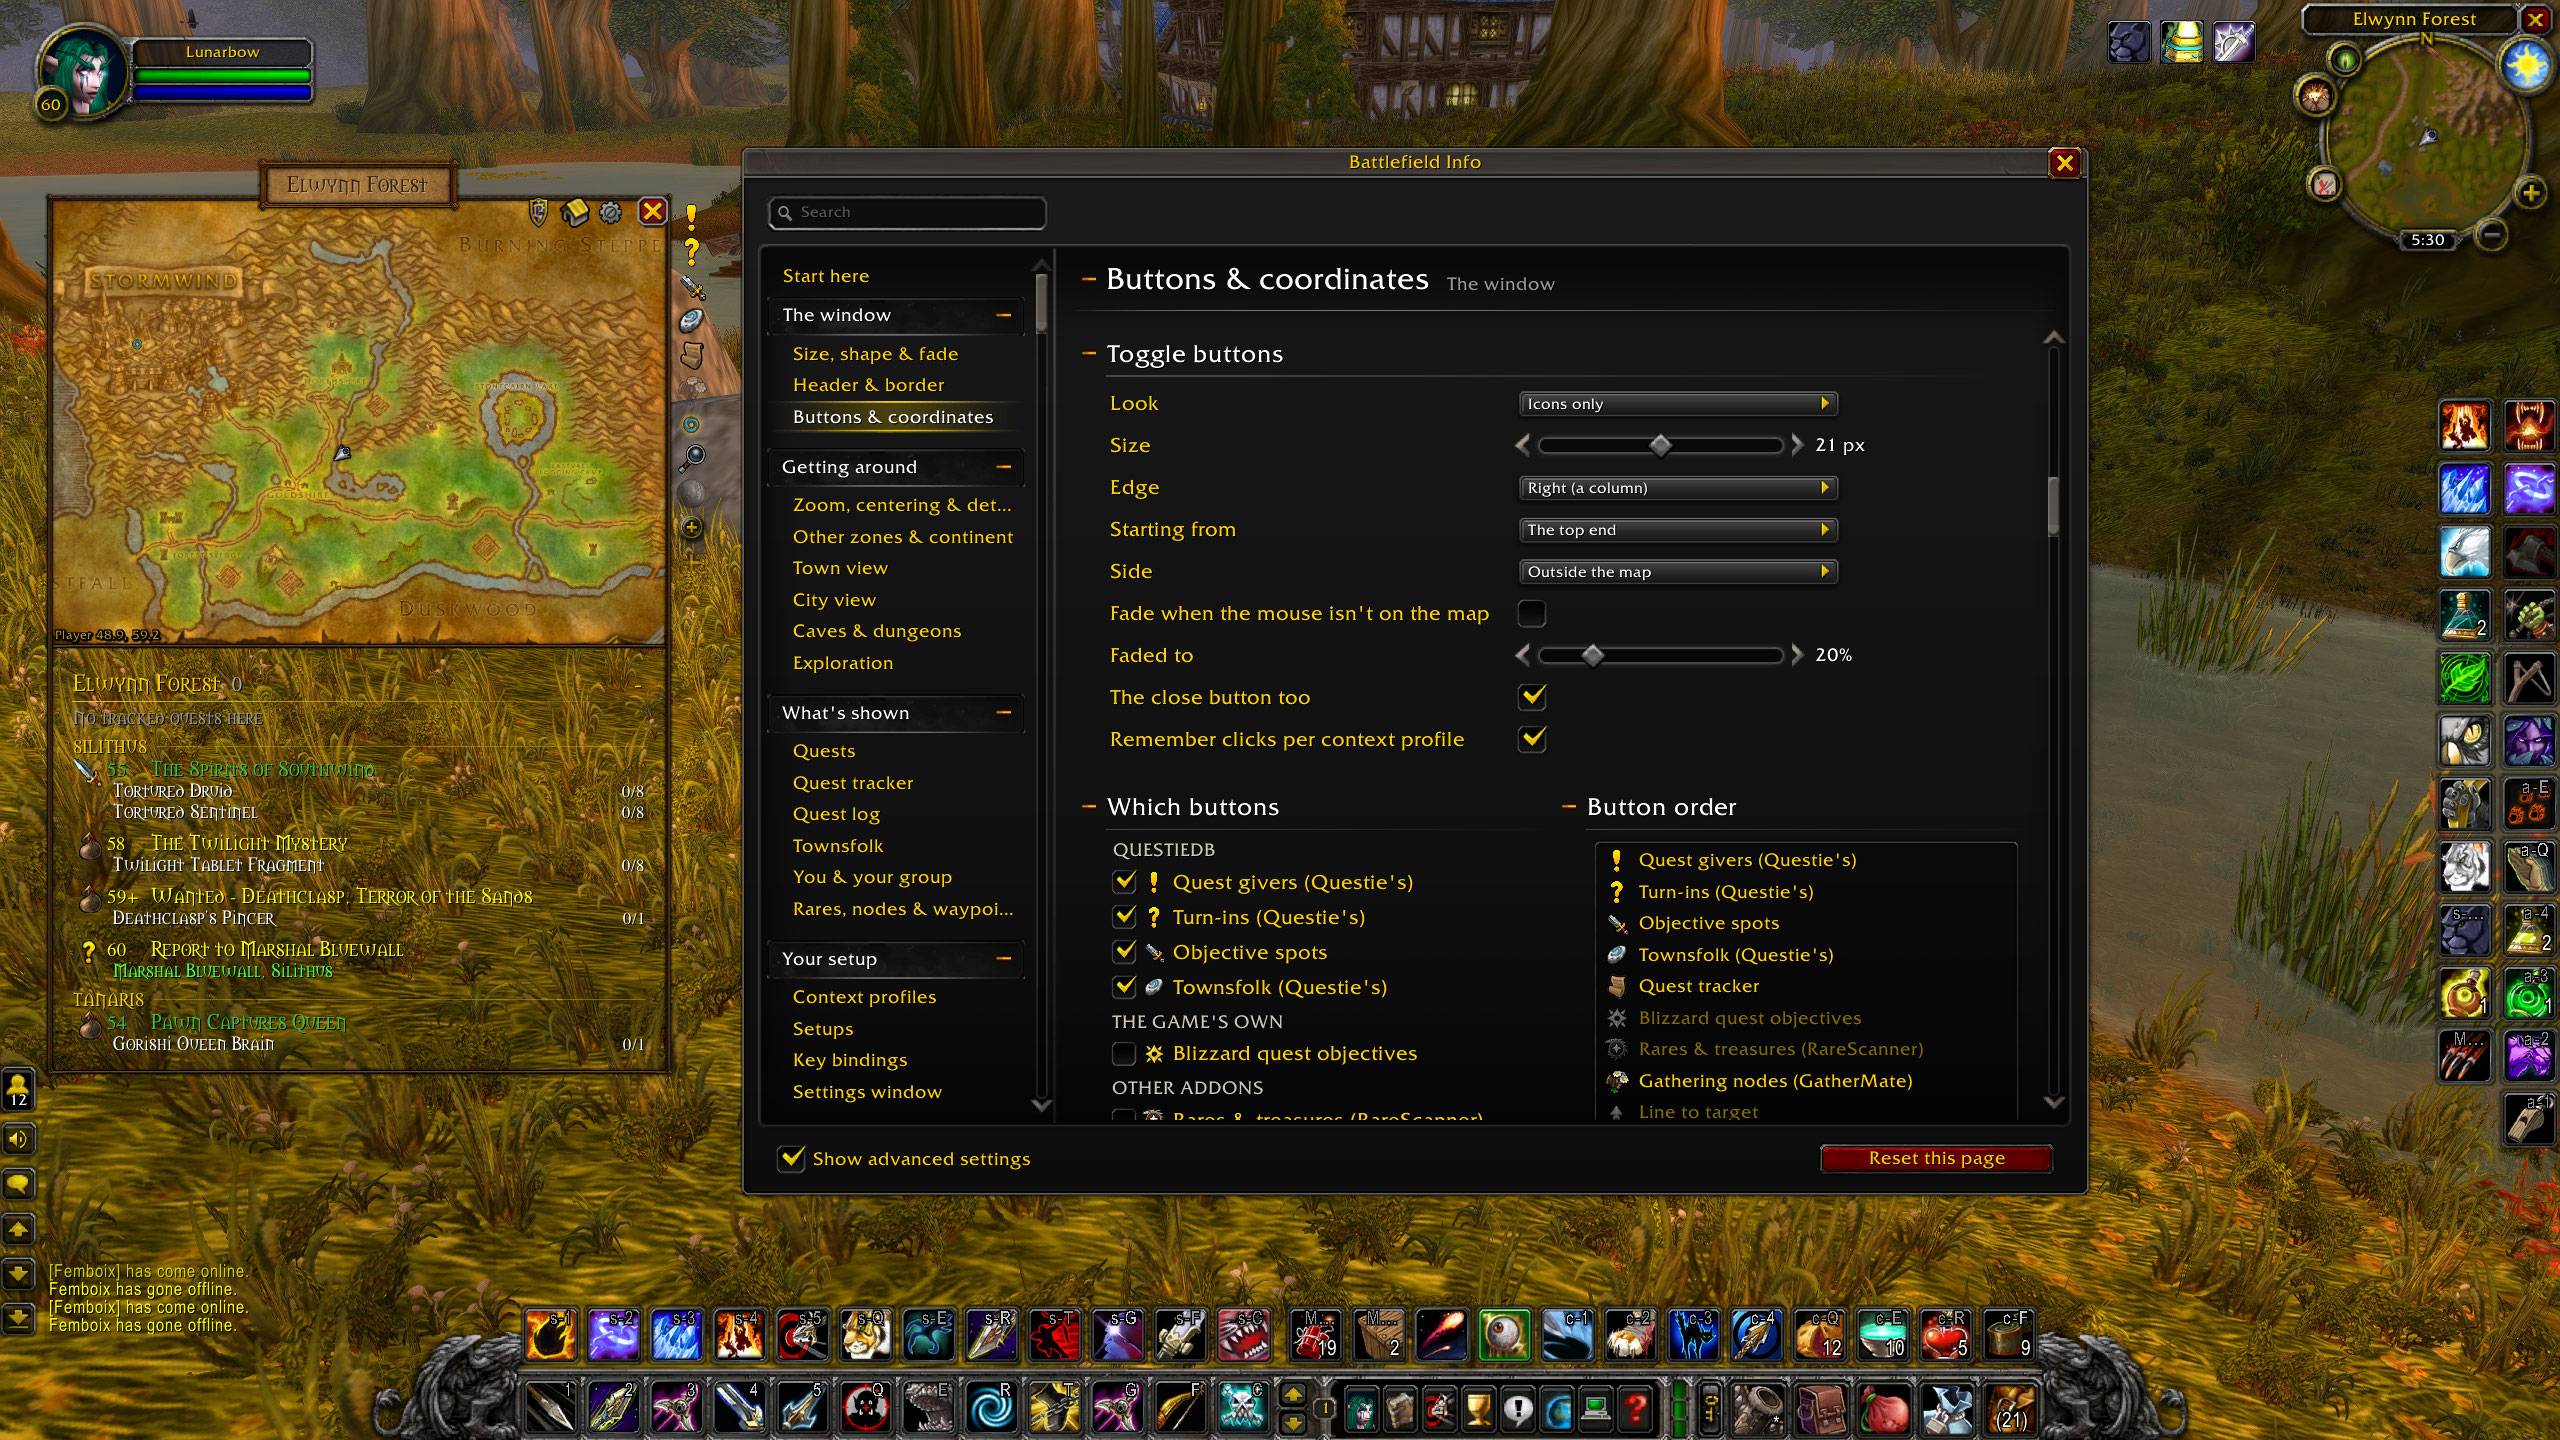Click the Search field in the settings window
Image resolution: width=2560 pixels, height=1440 pixels.
tap(907, 212)
